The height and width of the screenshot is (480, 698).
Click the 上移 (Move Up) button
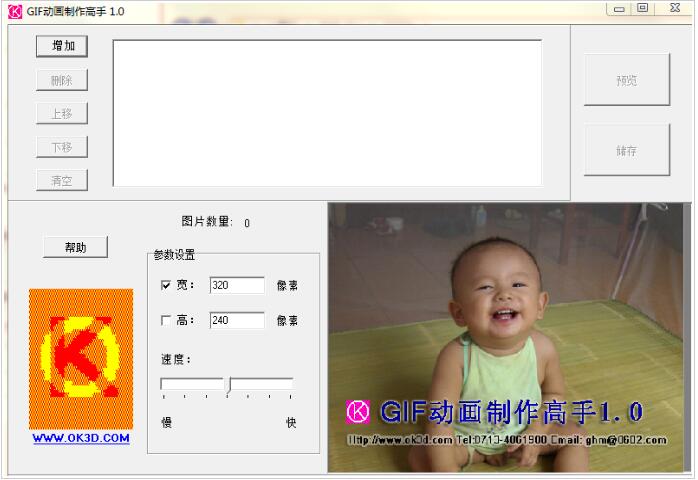(x=62, y=113)
